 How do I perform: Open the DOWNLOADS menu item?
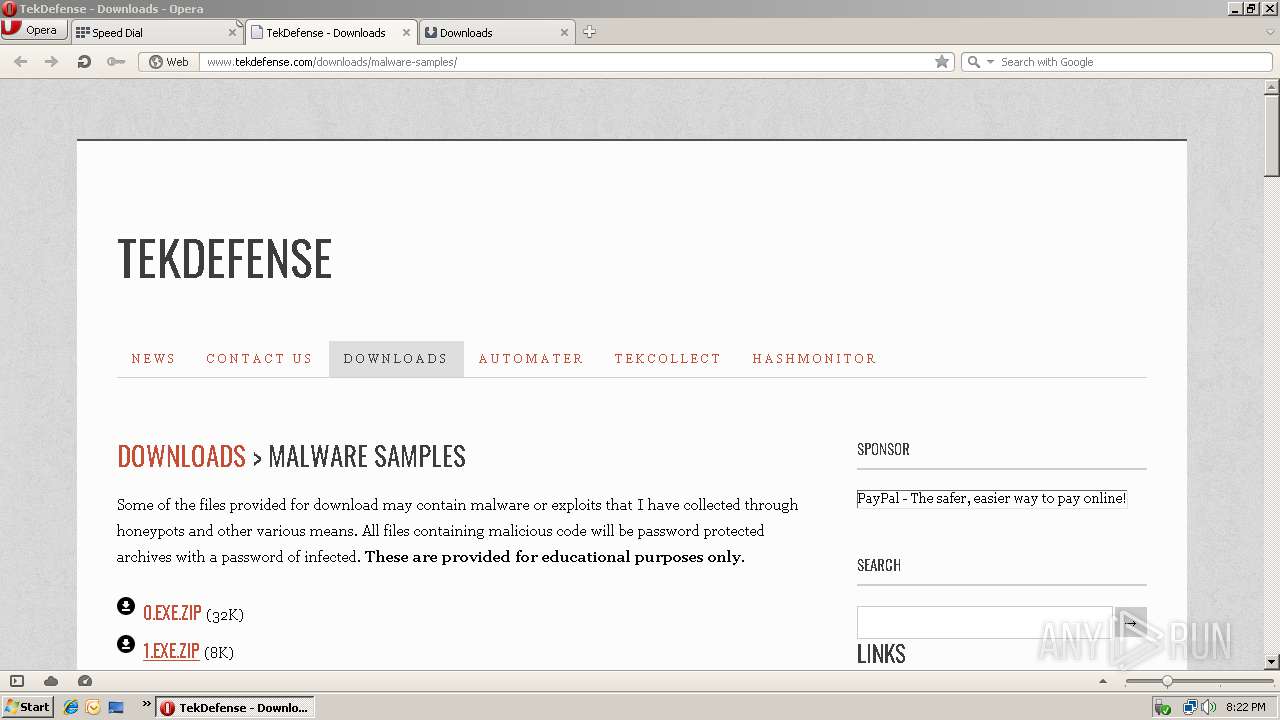pos(396,358)
